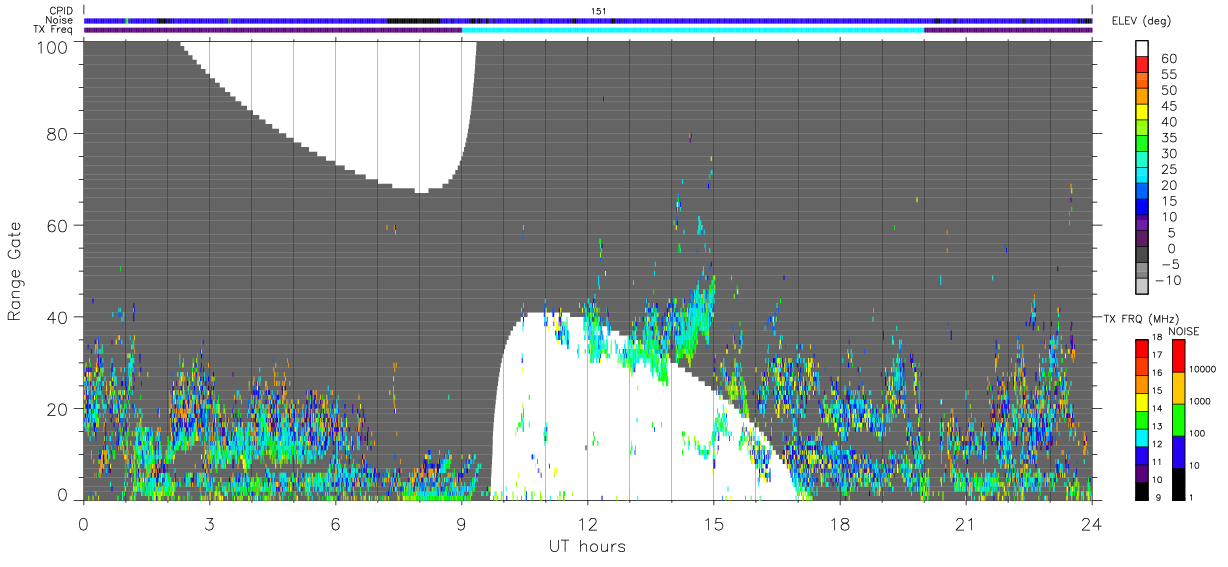Click the green 100-1000 NOISE colorbar segment
Image resolution: width=1228 pixels, height=567 pixels.
1178,420
